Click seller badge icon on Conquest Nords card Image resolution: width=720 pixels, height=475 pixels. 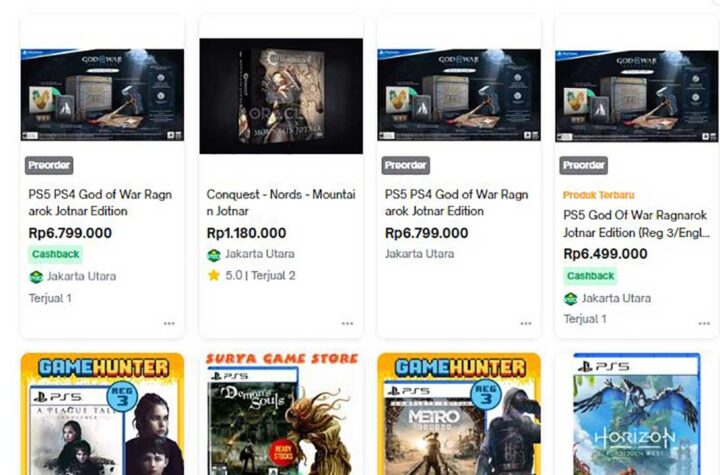click(214, 255)
